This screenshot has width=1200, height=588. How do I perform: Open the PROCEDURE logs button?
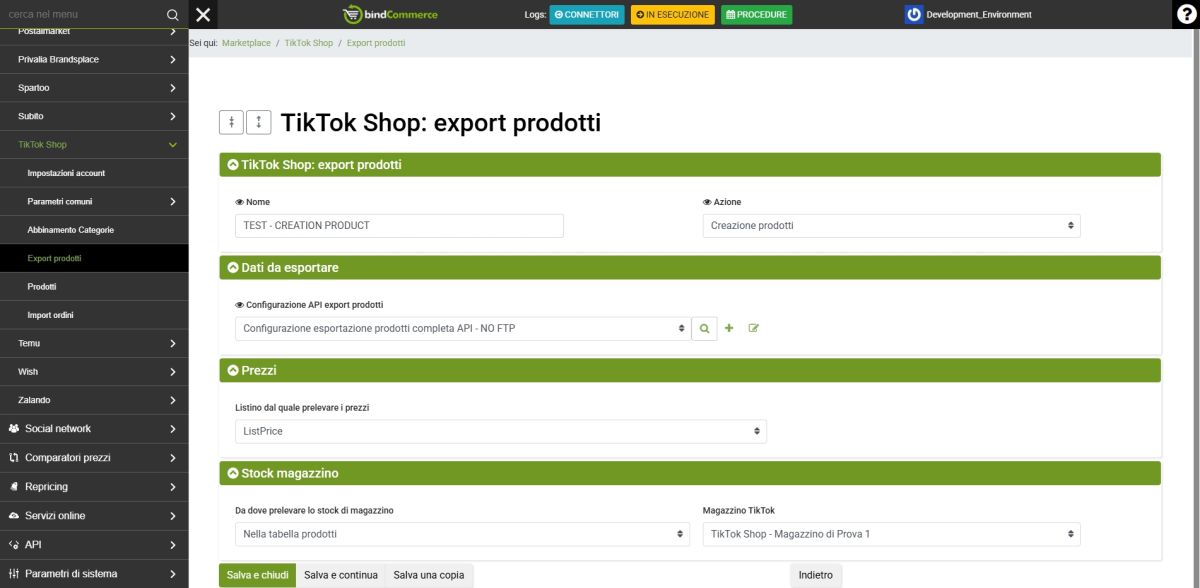(x=756, y=15)
